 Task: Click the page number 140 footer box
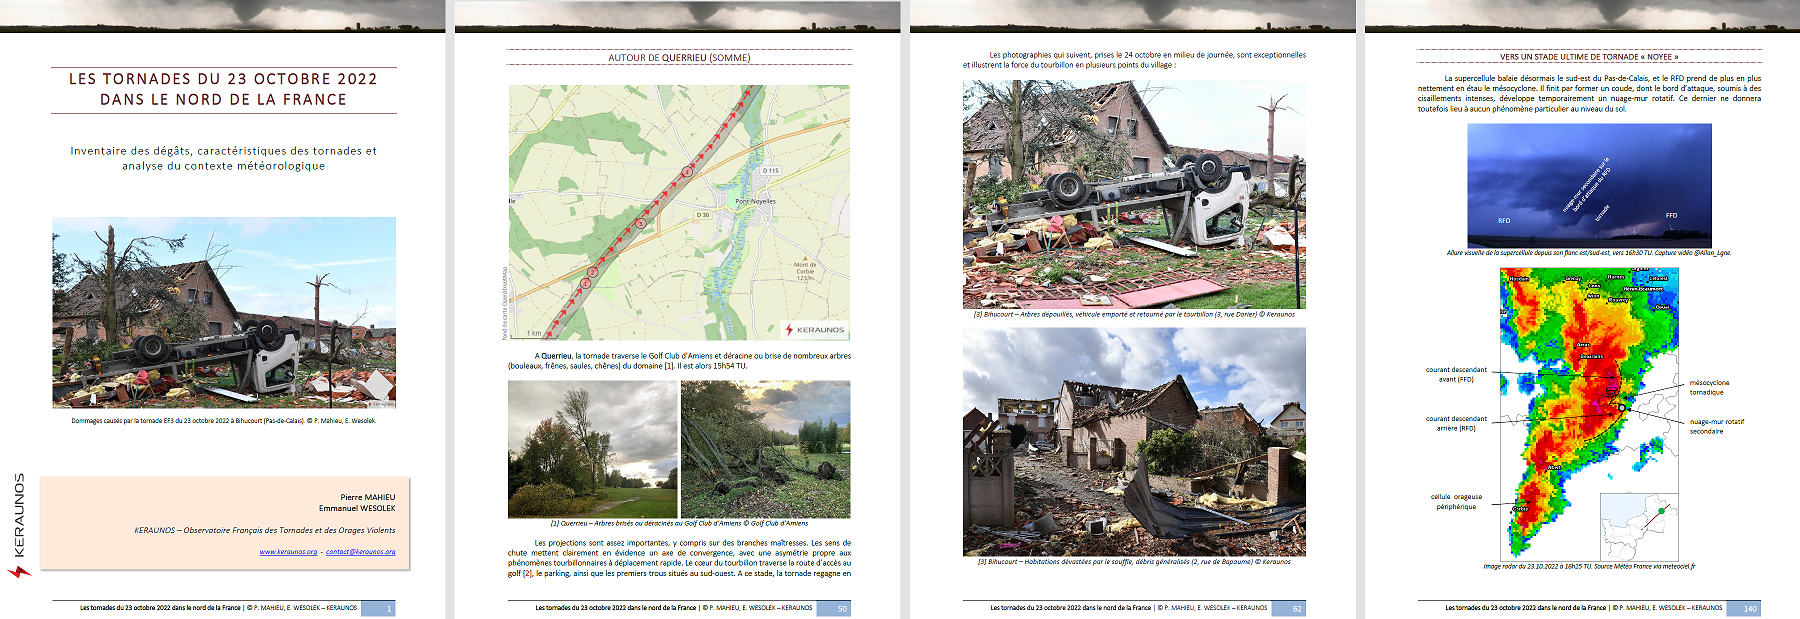pyautogui.click(x=1743, y=608)
